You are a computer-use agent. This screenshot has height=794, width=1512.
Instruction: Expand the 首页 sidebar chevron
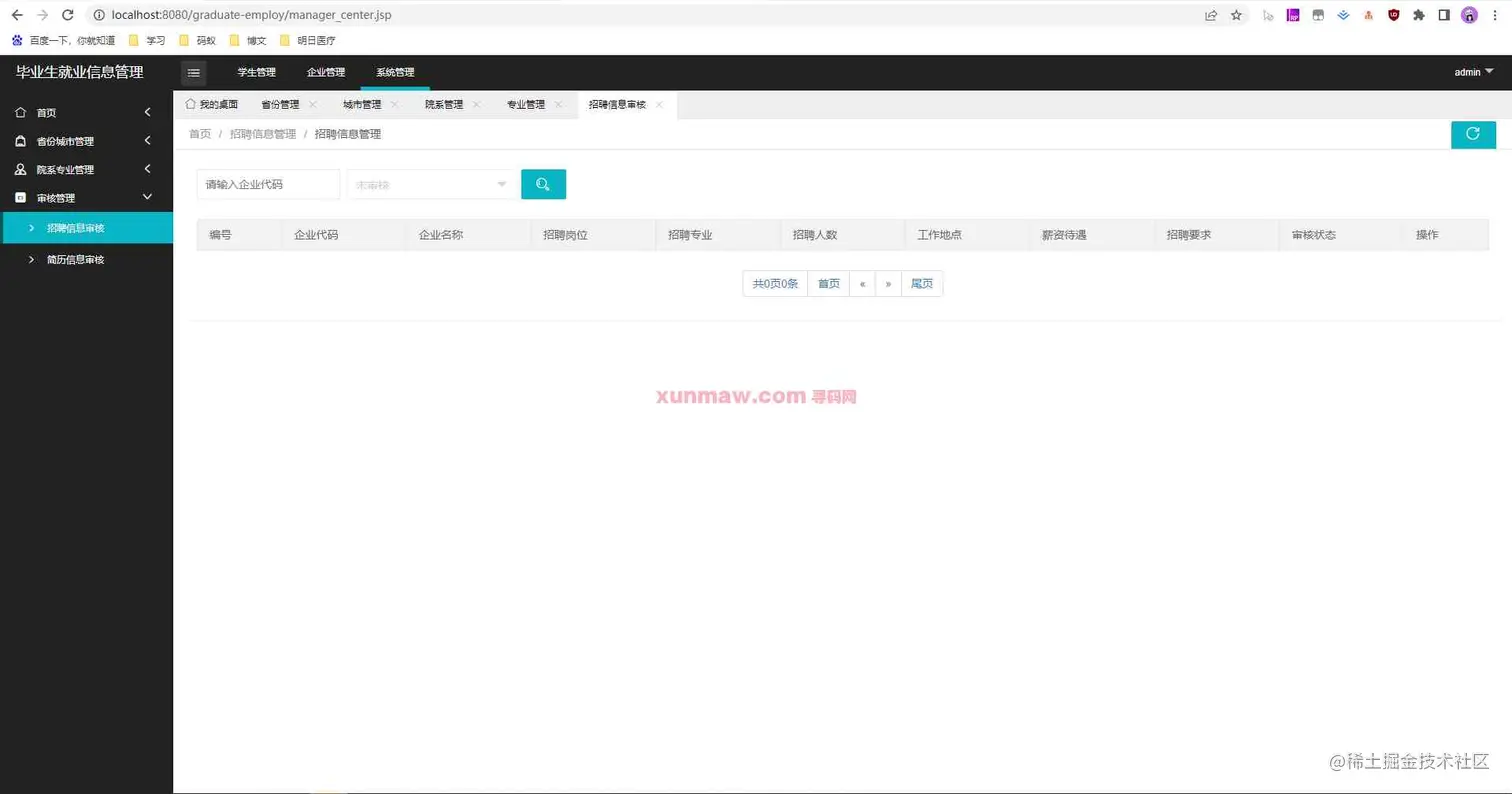click(x=147, y=113)
